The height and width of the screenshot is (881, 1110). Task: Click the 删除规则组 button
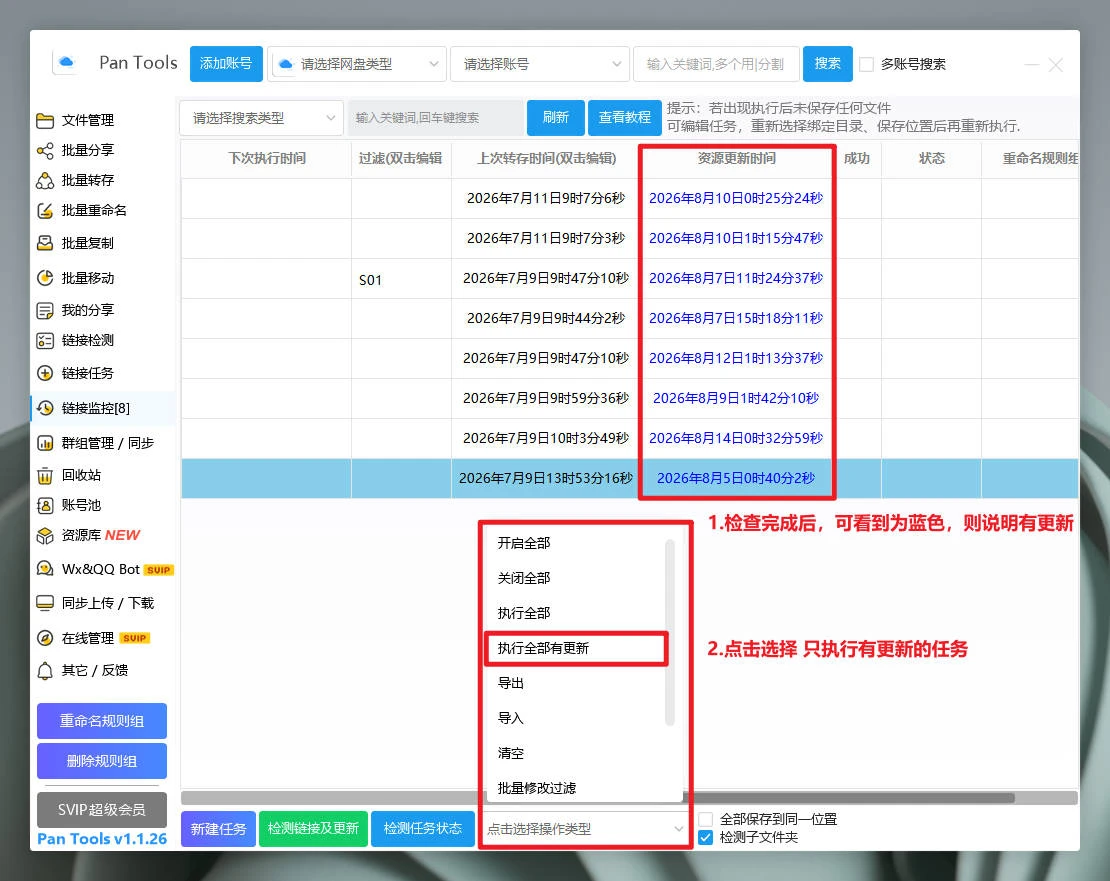coord(102,761)
